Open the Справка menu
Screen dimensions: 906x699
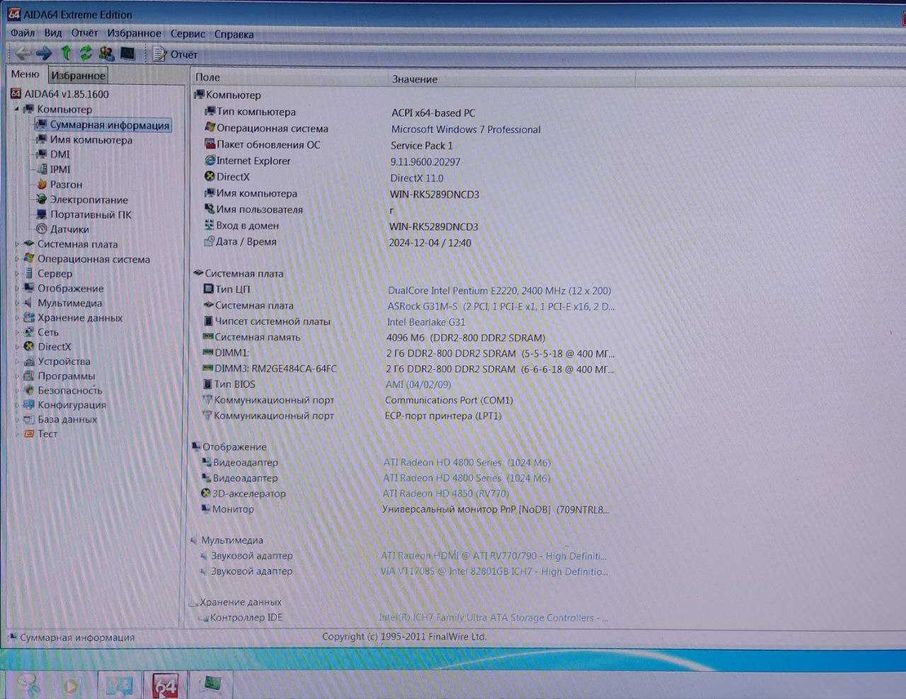point(234,34)
